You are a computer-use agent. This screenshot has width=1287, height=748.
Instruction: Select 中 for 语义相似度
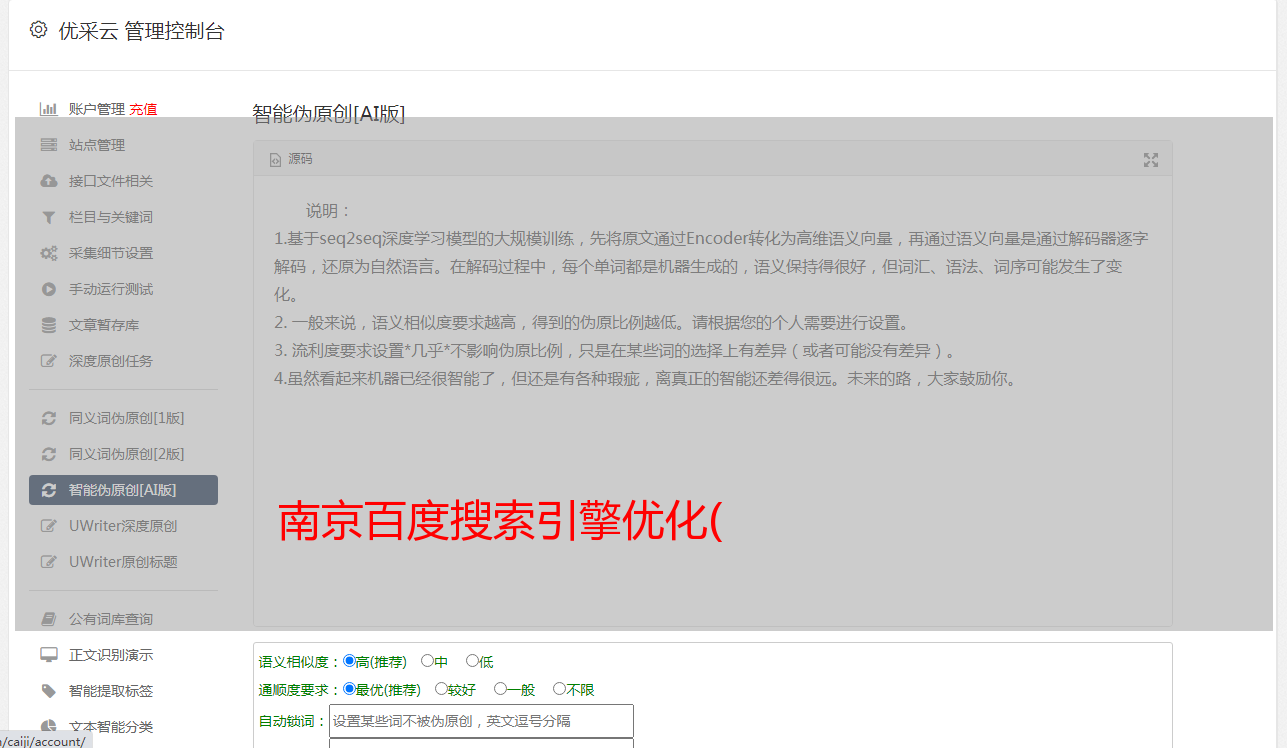pos(427,661)
